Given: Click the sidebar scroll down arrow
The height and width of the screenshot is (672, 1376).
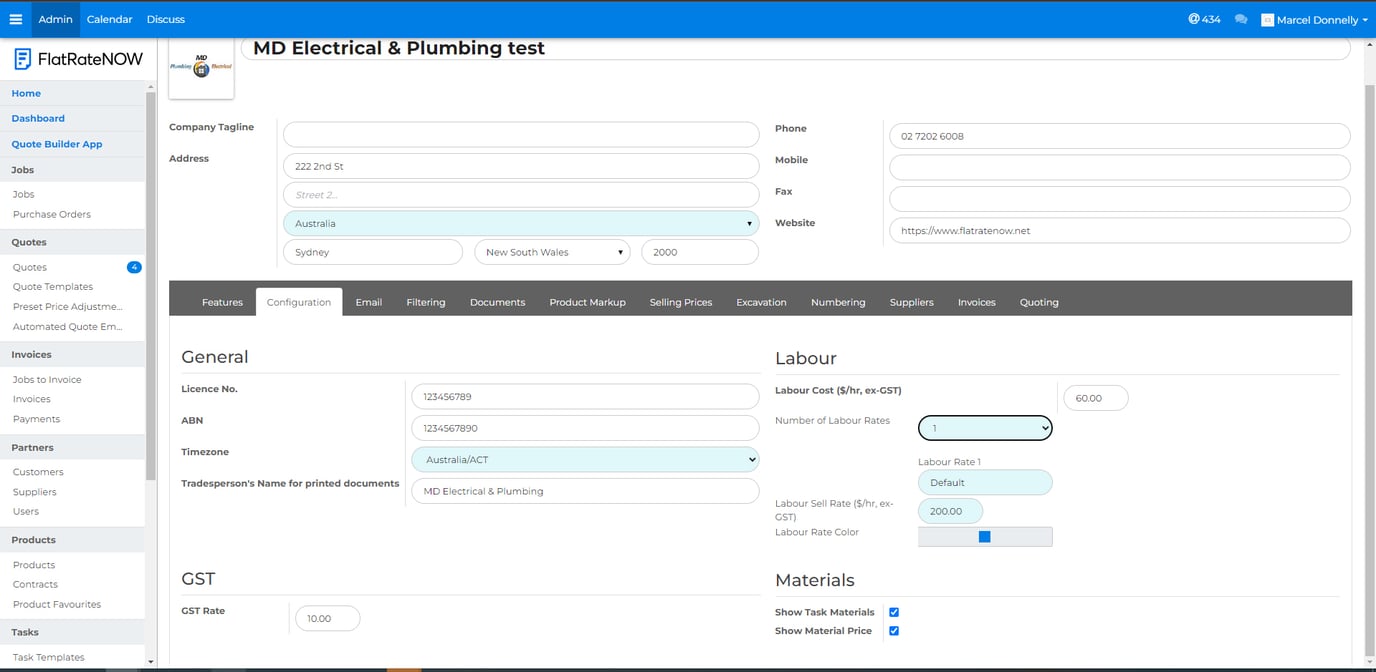Looking at the screenshot, I should 150,661.
